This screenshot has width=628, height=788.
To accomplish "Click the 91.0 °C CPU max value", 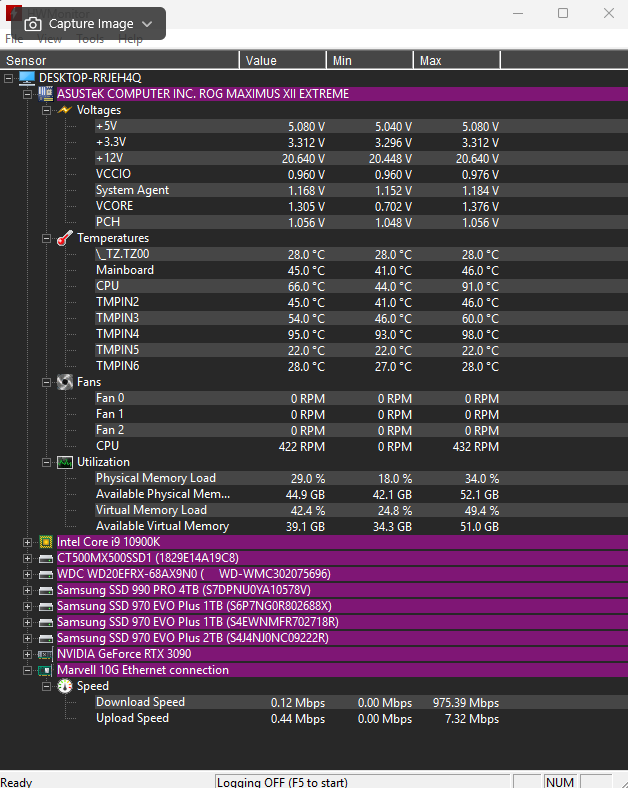I will [x=480, y=286].
